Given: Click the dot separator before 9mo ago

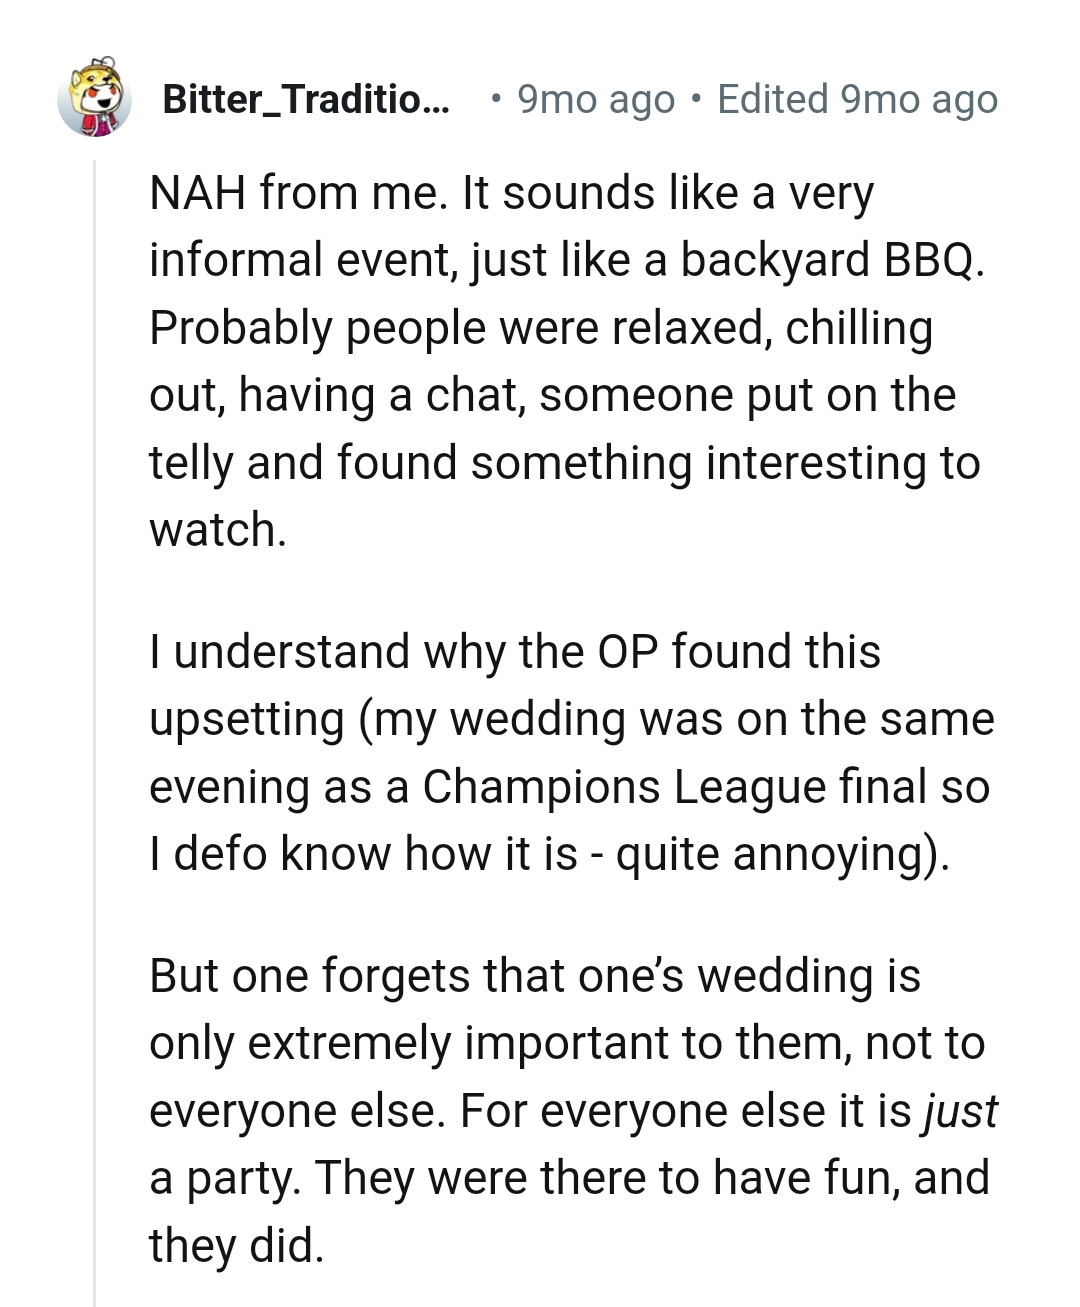Looking at the screenshot, I should pos(496,98).
